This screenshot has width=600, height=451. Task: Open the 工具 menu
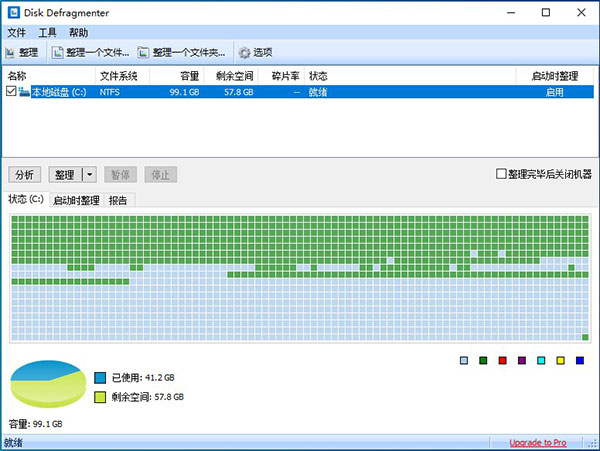48,32
